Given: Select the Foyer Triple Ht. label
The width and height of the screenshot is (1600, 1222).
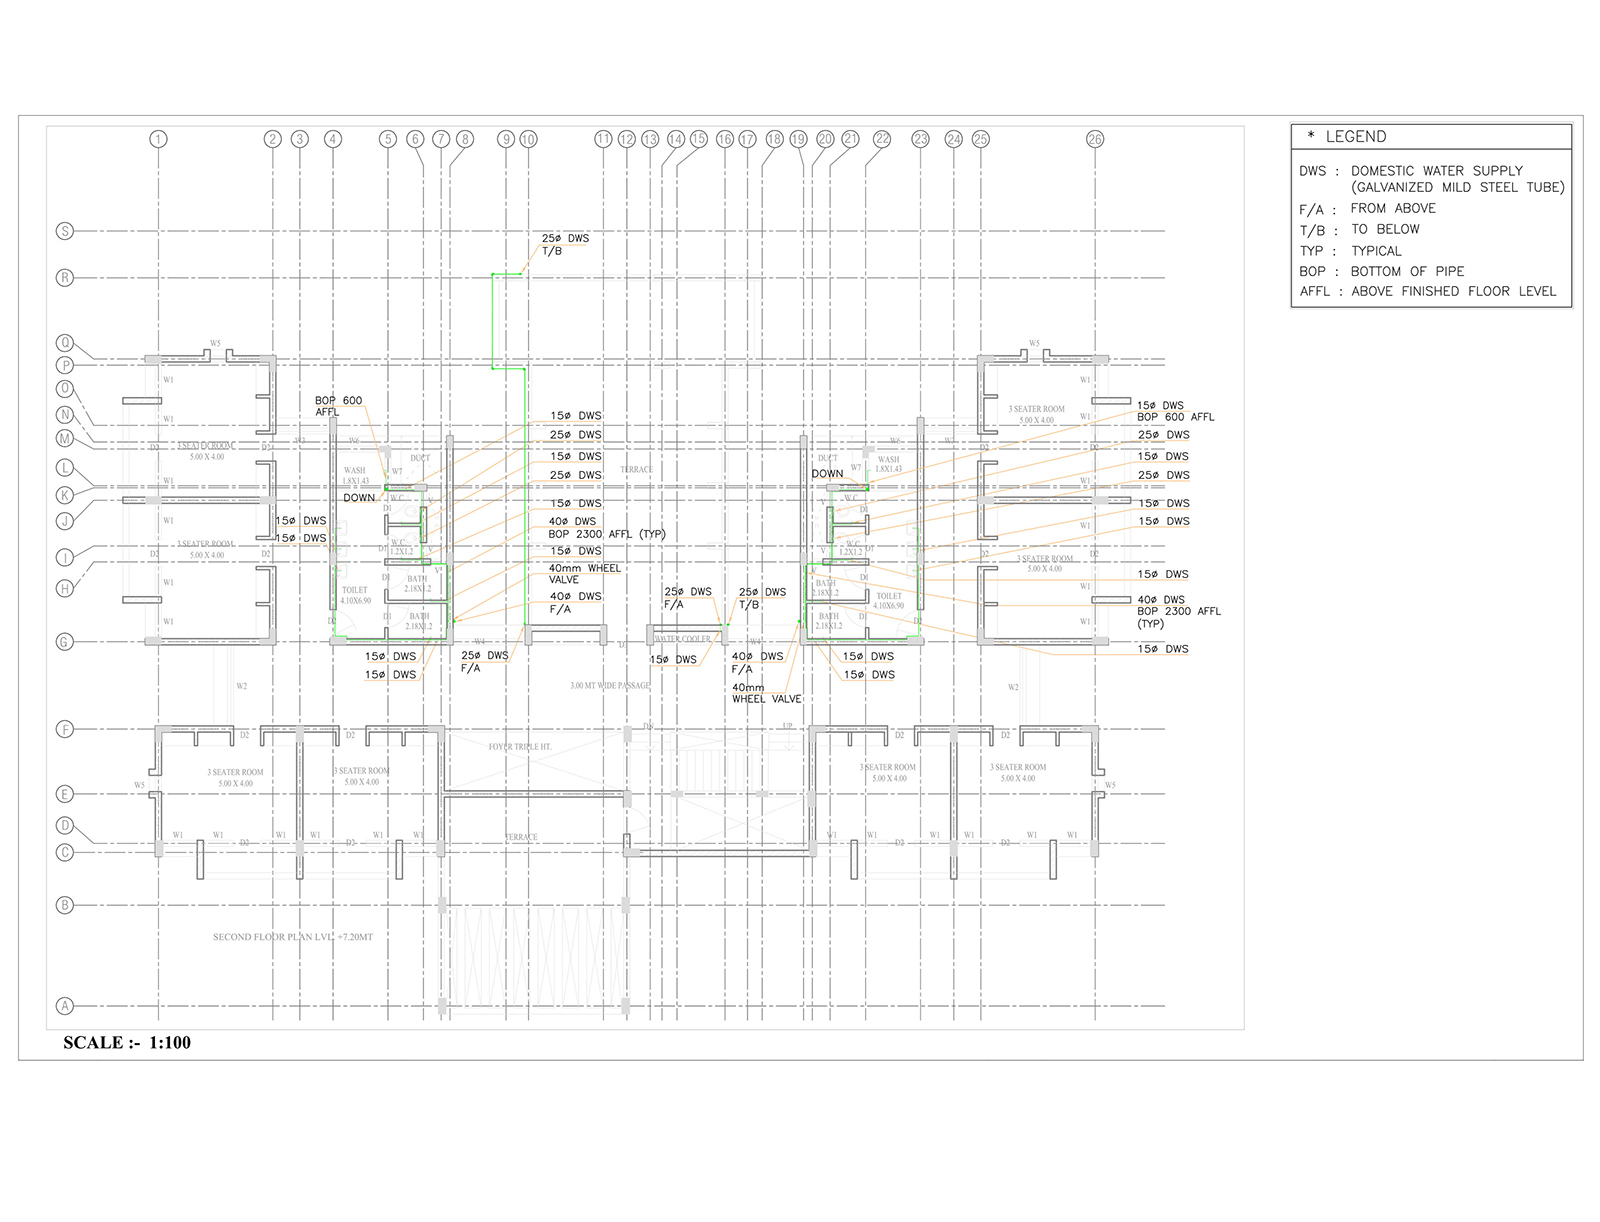Looking at the screenshot, I should coord(519,747).
